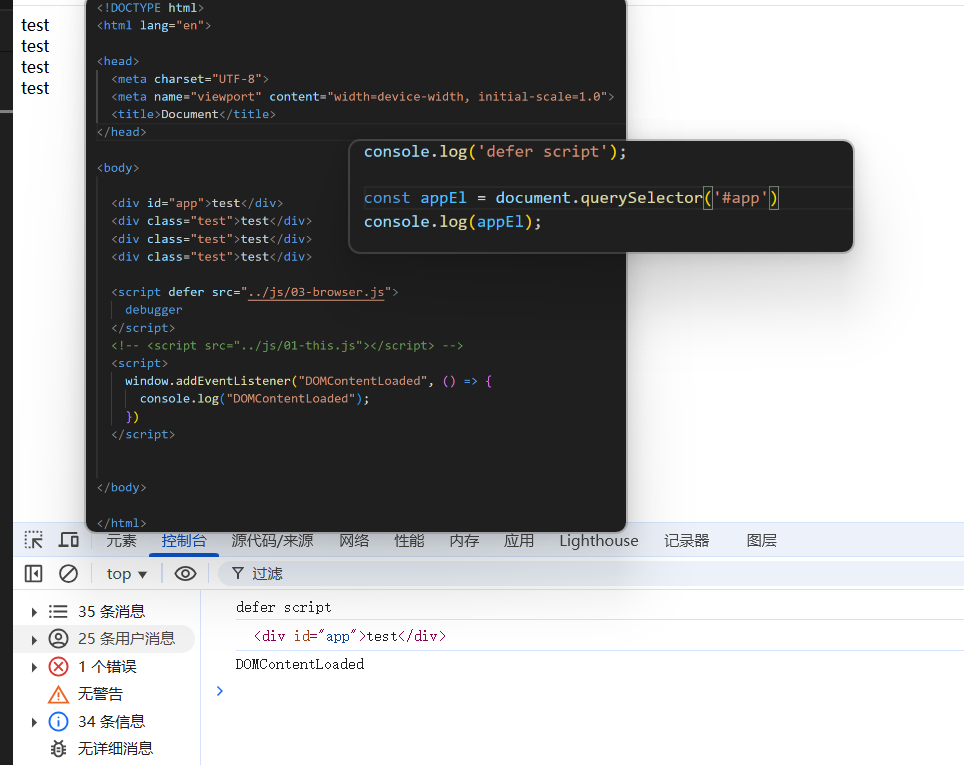964x765 pixels.
Task: Open the Lighthouse tab
Action: pos(599,541)
